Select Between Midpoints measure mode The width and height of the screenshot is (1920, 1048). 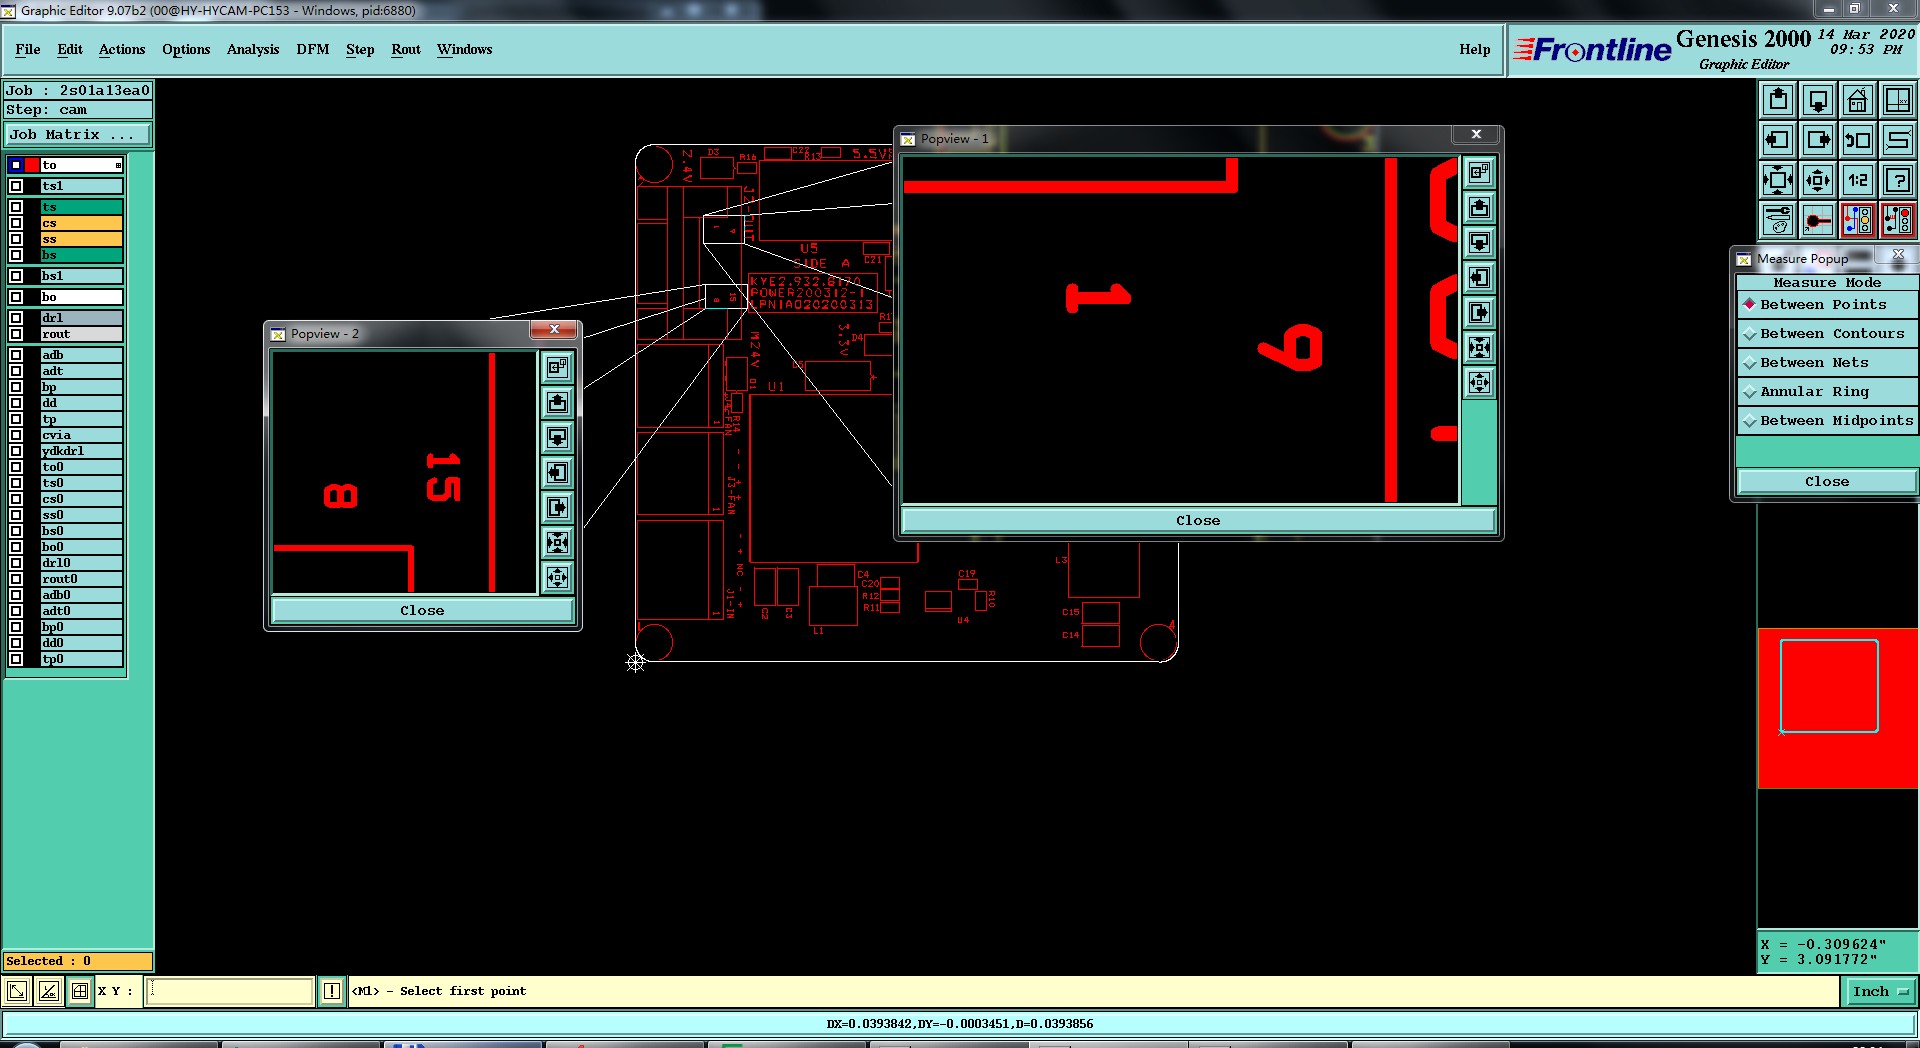point(1826,421)
